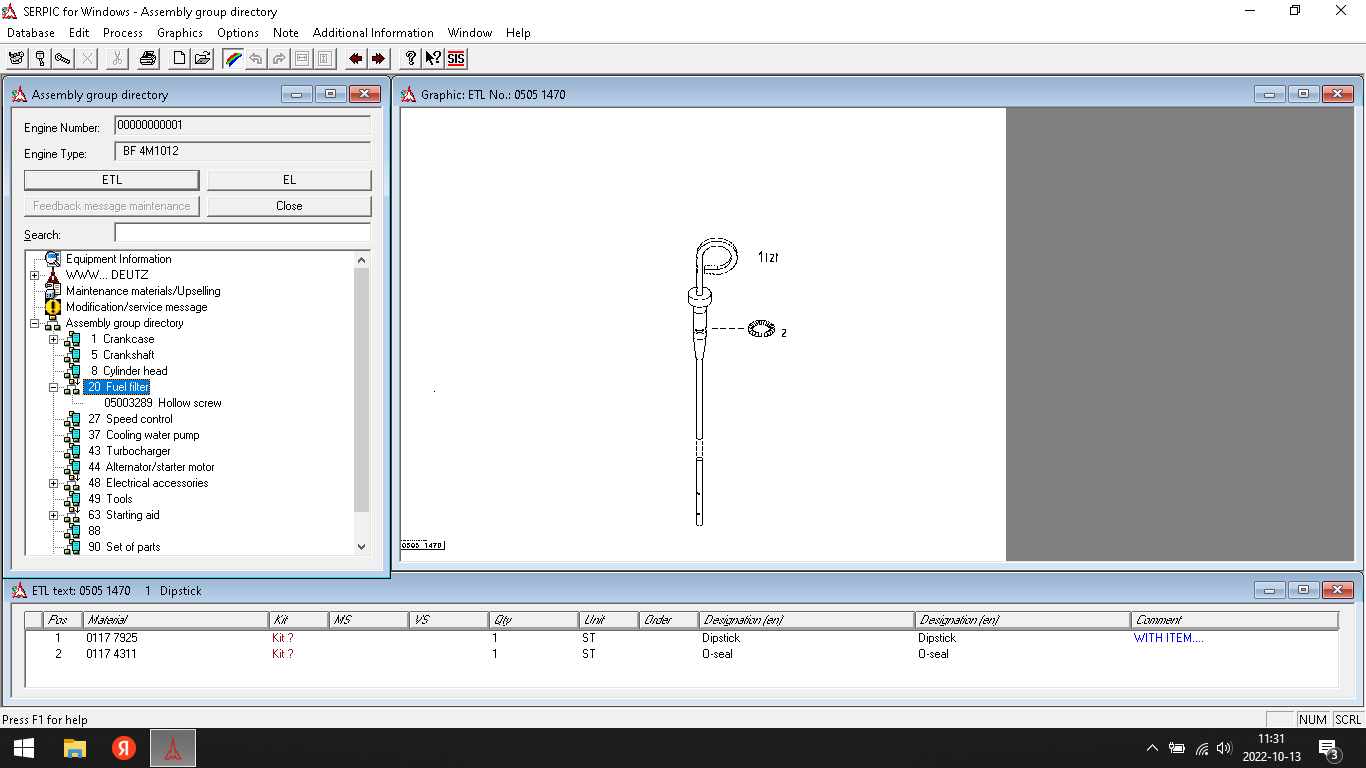Click the printer icon in the toolbar
This screenshot has width=1366, height=768.
point(148,59)
